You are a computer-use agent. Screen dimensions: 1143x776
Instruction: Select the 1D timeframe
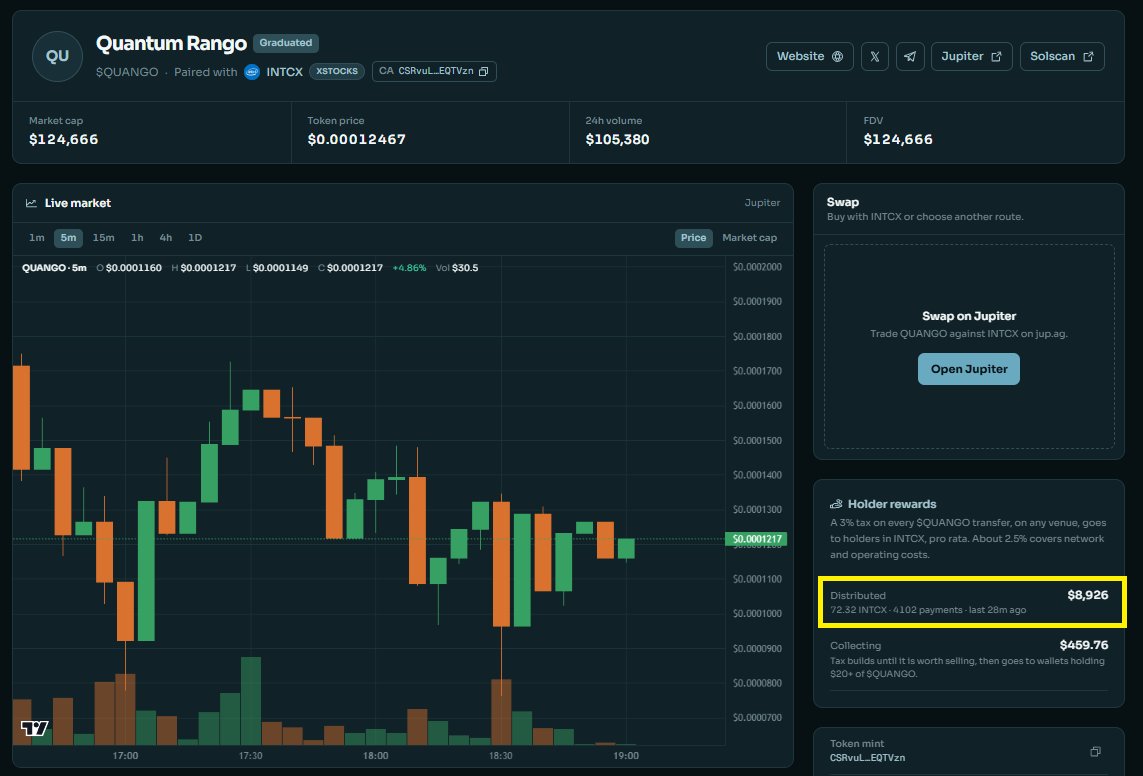click(x=195, y=238)
